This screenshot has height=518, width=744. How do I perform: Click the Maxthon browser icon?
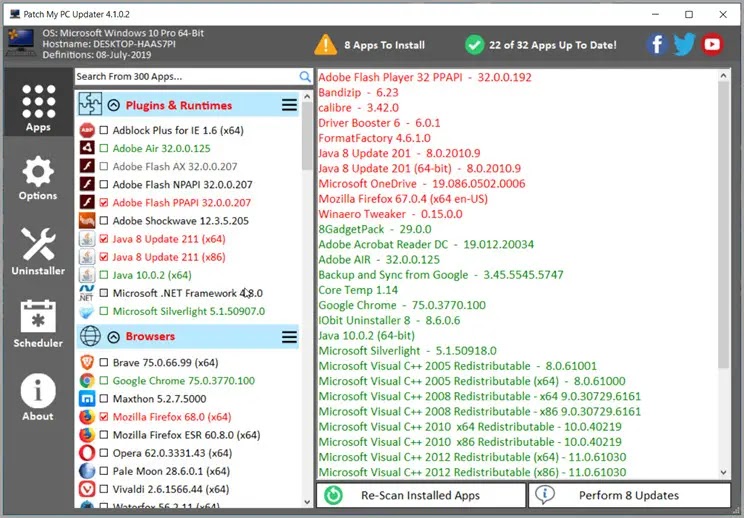[x=87, y=398]
